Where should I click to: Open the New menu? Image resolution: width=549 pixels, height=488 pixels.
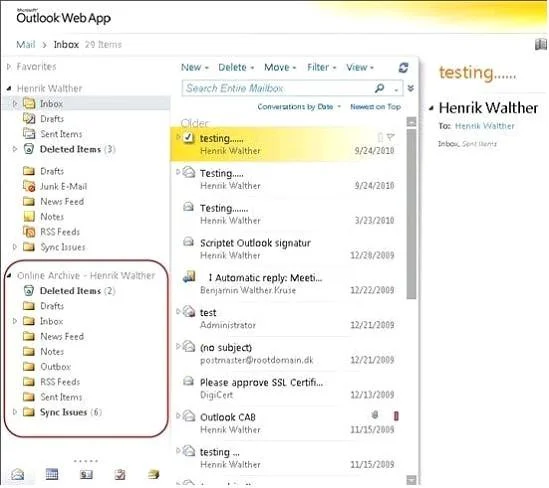(195, 67)
